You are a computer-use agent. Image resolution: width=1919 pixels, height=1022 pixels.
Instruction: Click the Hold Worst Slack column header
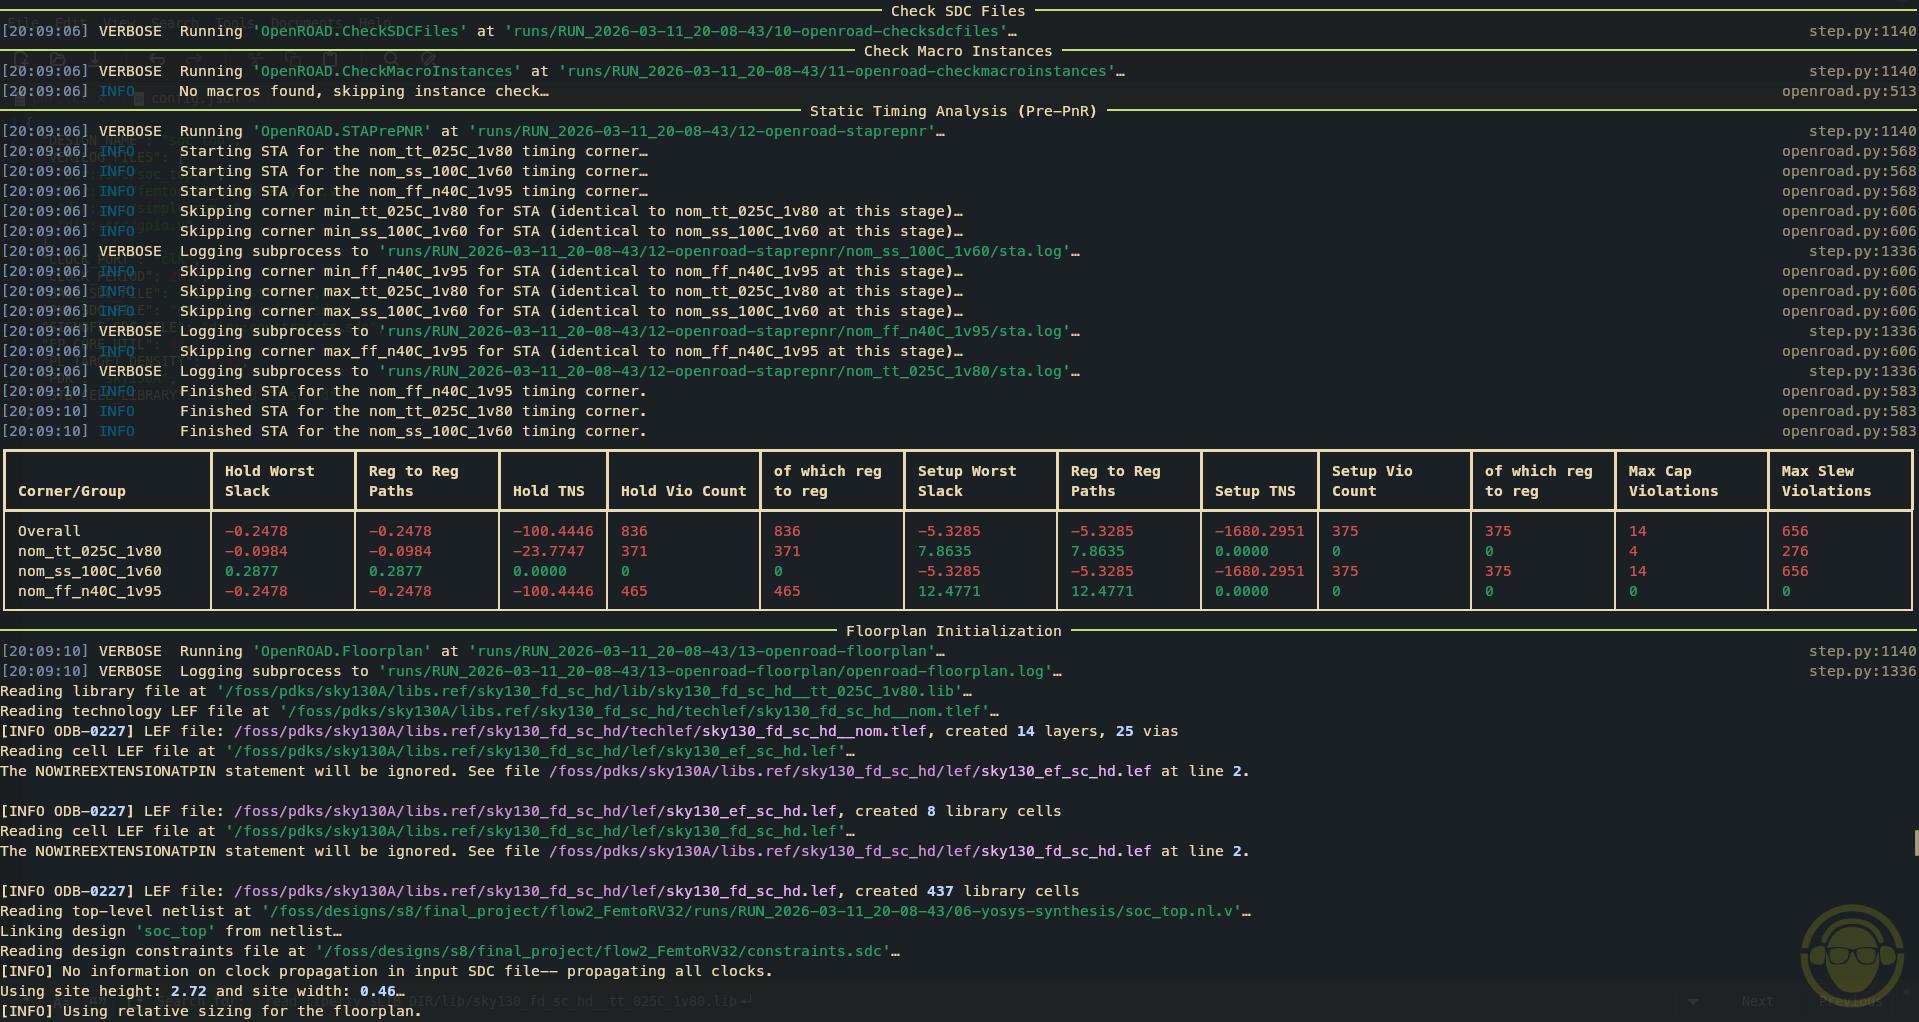pyautogui.click(x=269, y=481)
